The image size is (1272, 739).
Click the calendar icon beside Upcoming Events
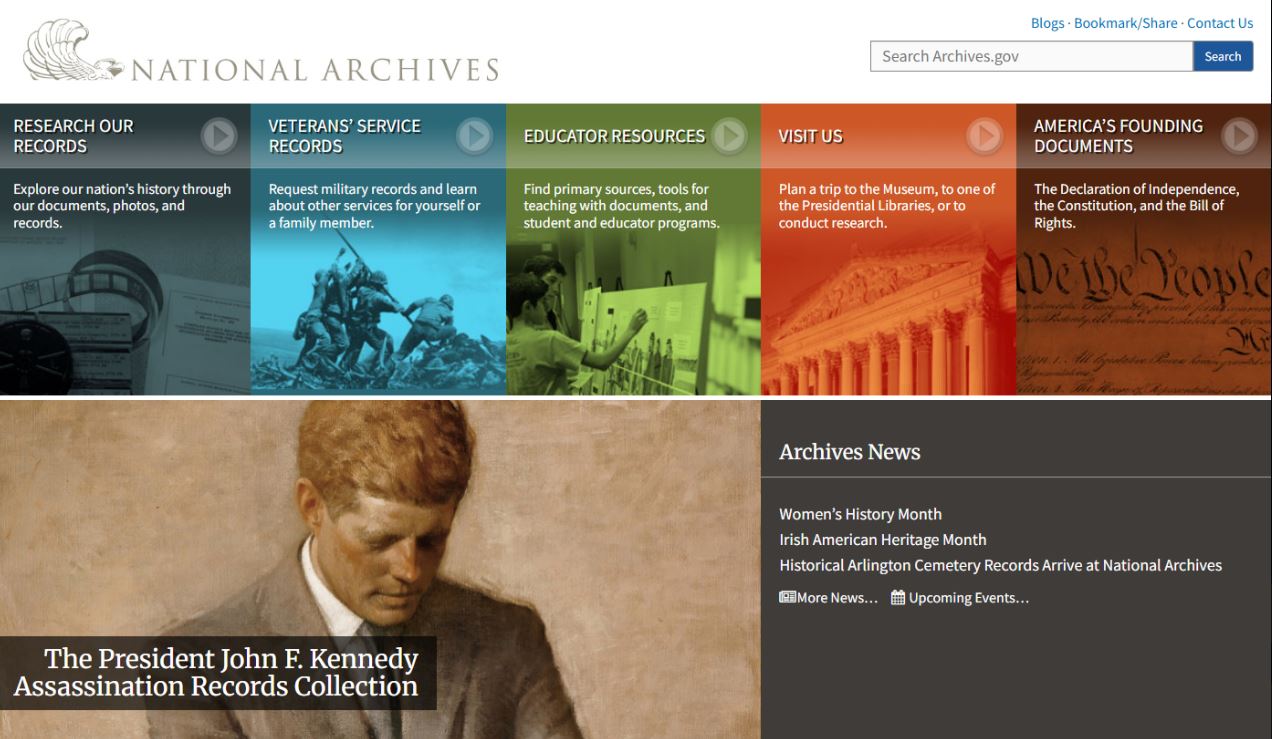(898, 598)
